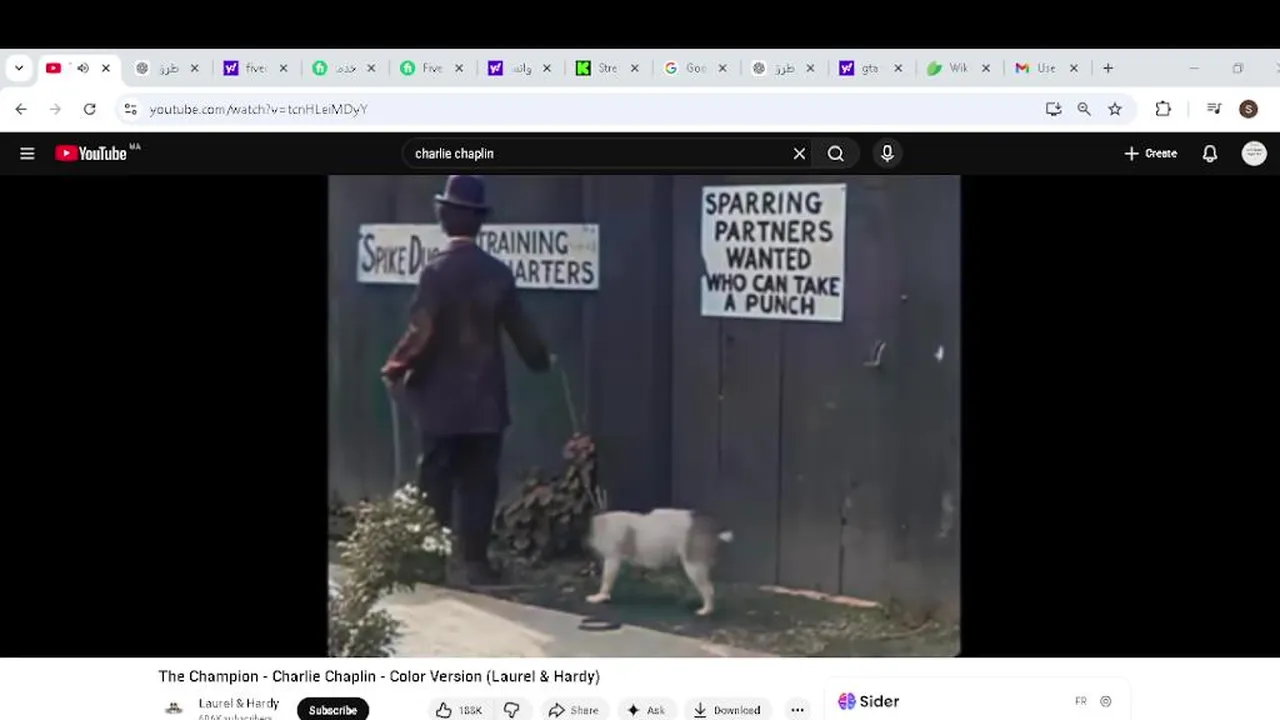View site information icon in address bar

(x=130, y=109)
